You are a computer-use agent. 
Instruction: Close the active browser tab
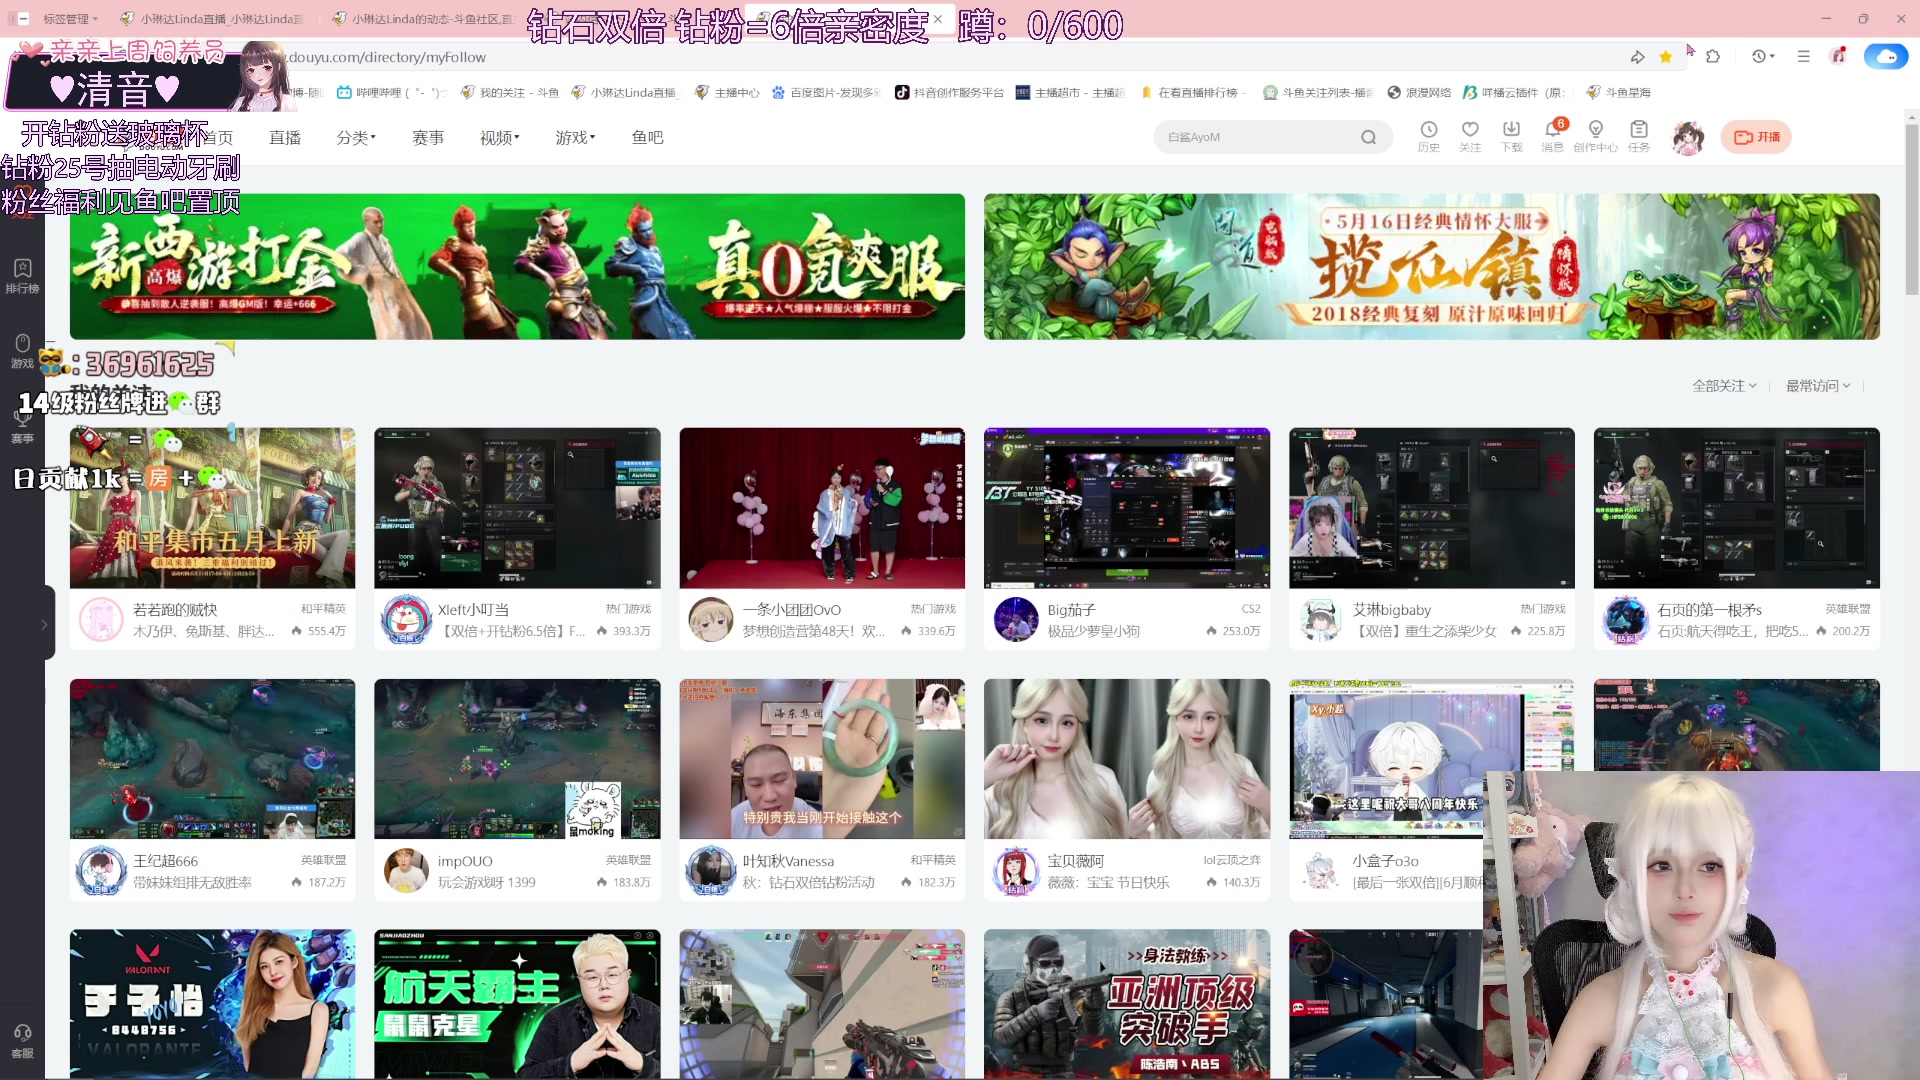pos(938,18)
